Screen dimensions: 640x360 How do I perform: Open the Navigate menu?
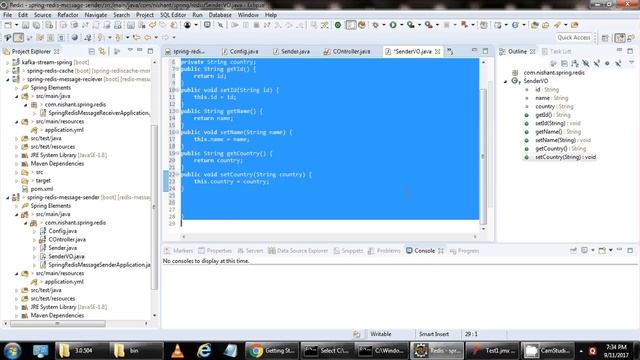(96, 15)
